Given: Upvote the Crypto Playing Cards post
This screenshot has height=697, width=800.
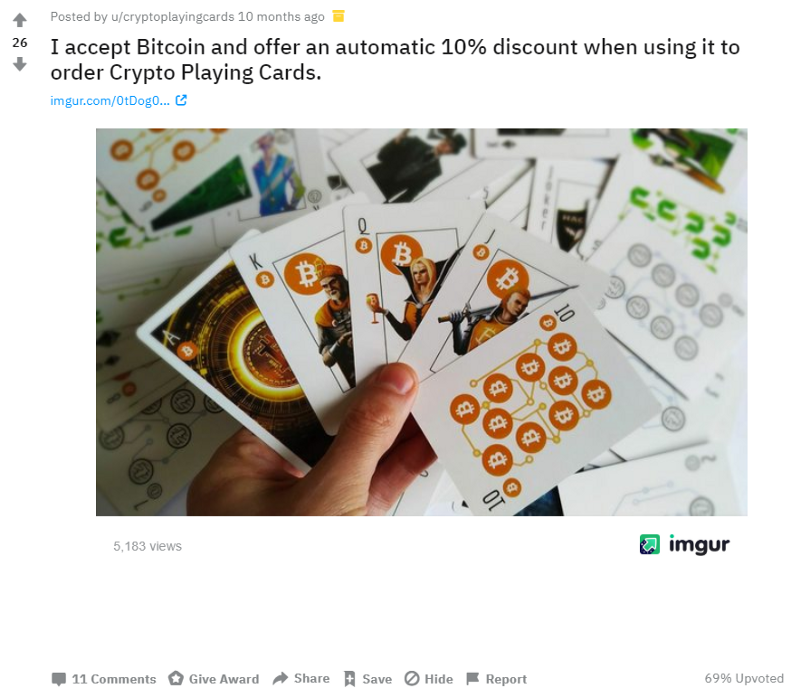Looking at the screenshot, I should (19, 20).
